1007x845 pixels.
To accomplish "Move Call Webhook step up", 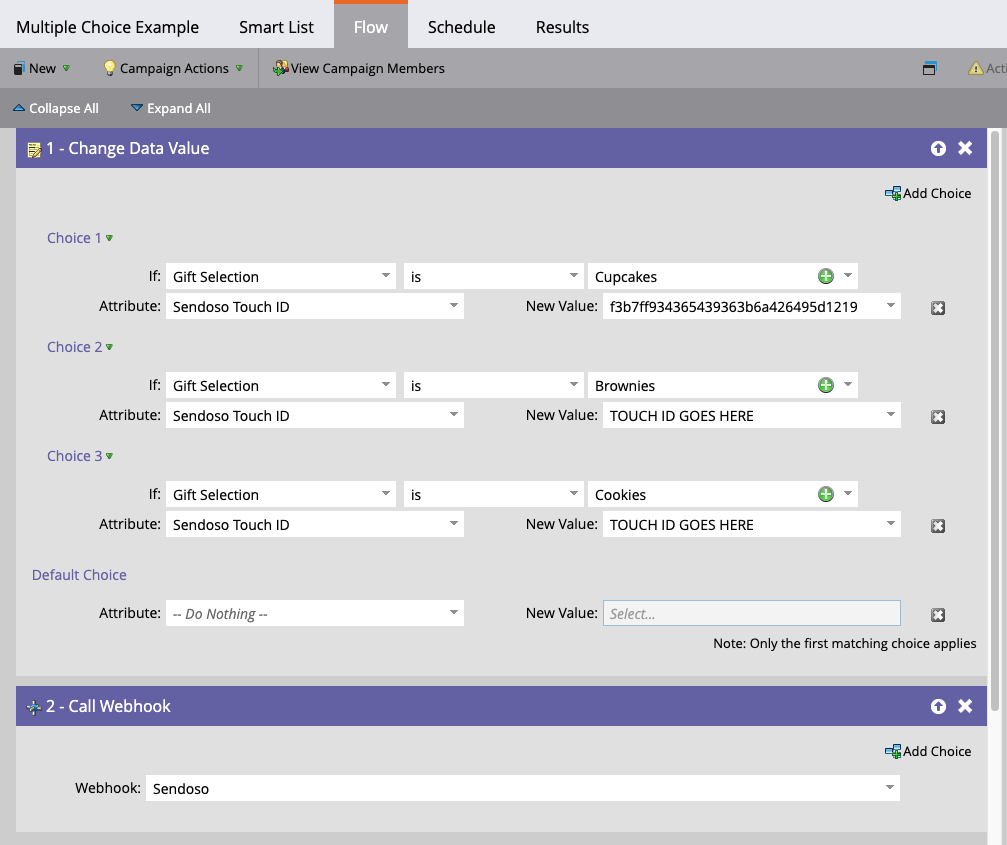I will (x=938, y=706).
